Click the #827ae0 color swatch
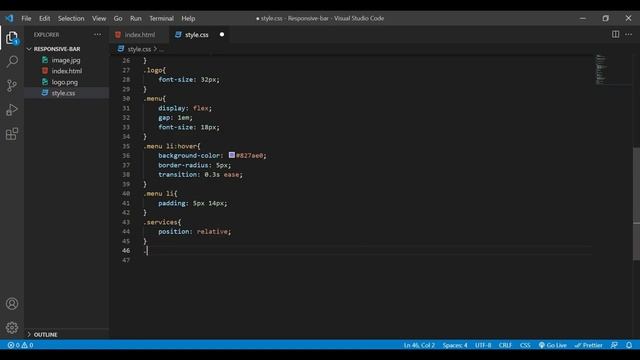The width and height of the screenshot is (640, 360). pos(231,155)
